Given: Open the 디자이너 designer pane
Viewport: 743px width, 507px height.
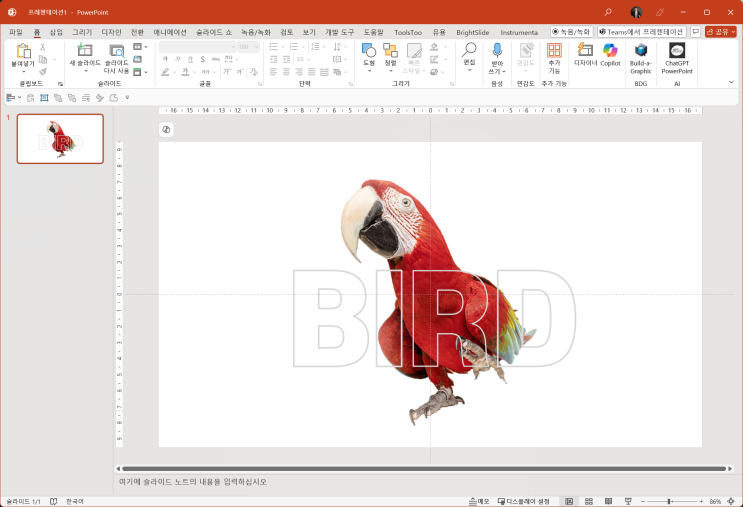Looking at the screenshot, I should point(585,49).
